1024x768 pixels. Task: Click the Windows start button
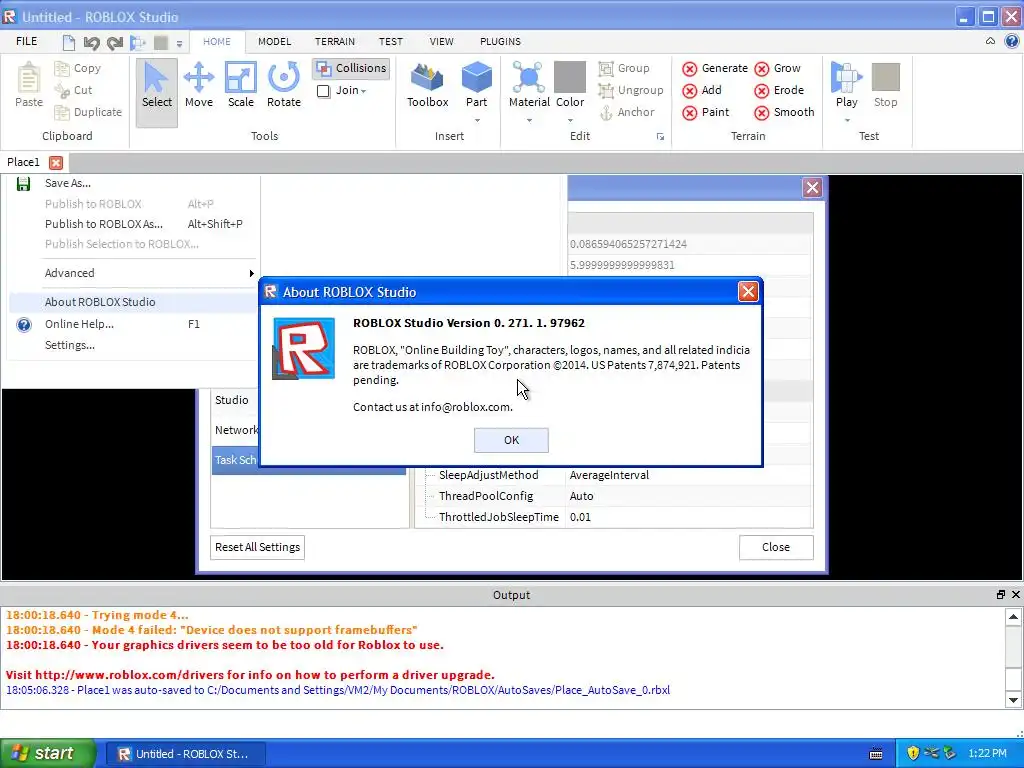click(x=48, y=753)
